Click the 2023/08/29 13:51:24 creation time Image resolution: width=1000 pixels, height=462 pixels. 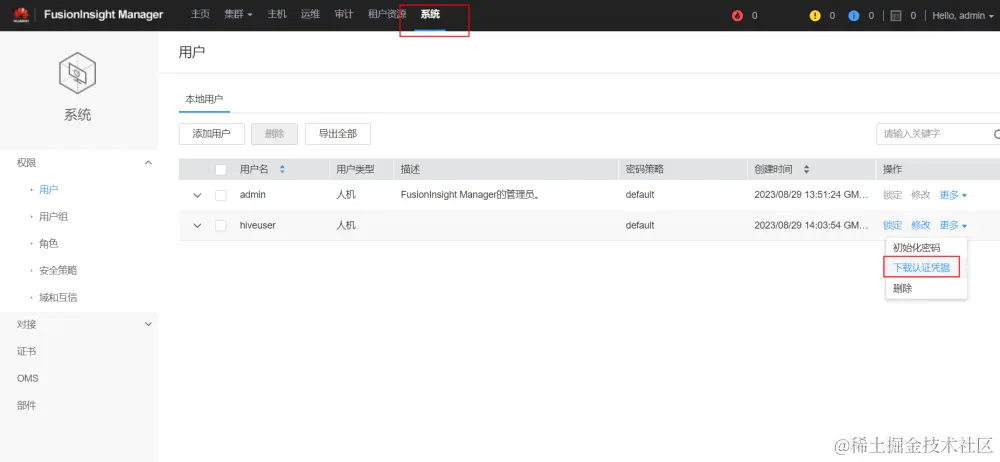pos(811,195)
